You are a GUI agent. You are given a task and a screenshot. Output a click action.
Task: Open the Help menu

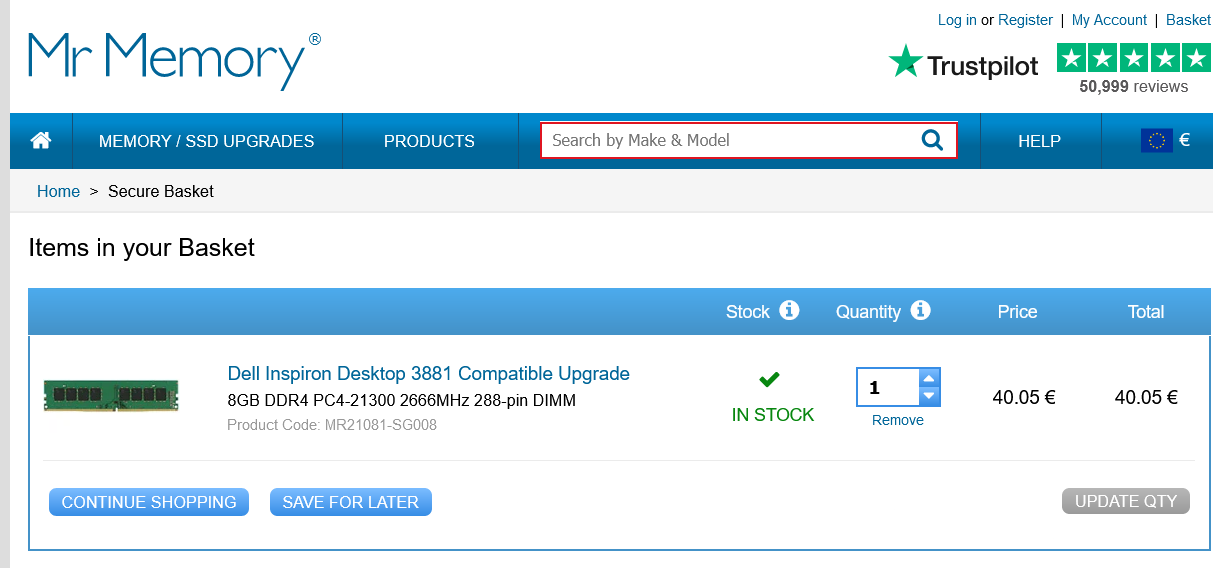1040,141
